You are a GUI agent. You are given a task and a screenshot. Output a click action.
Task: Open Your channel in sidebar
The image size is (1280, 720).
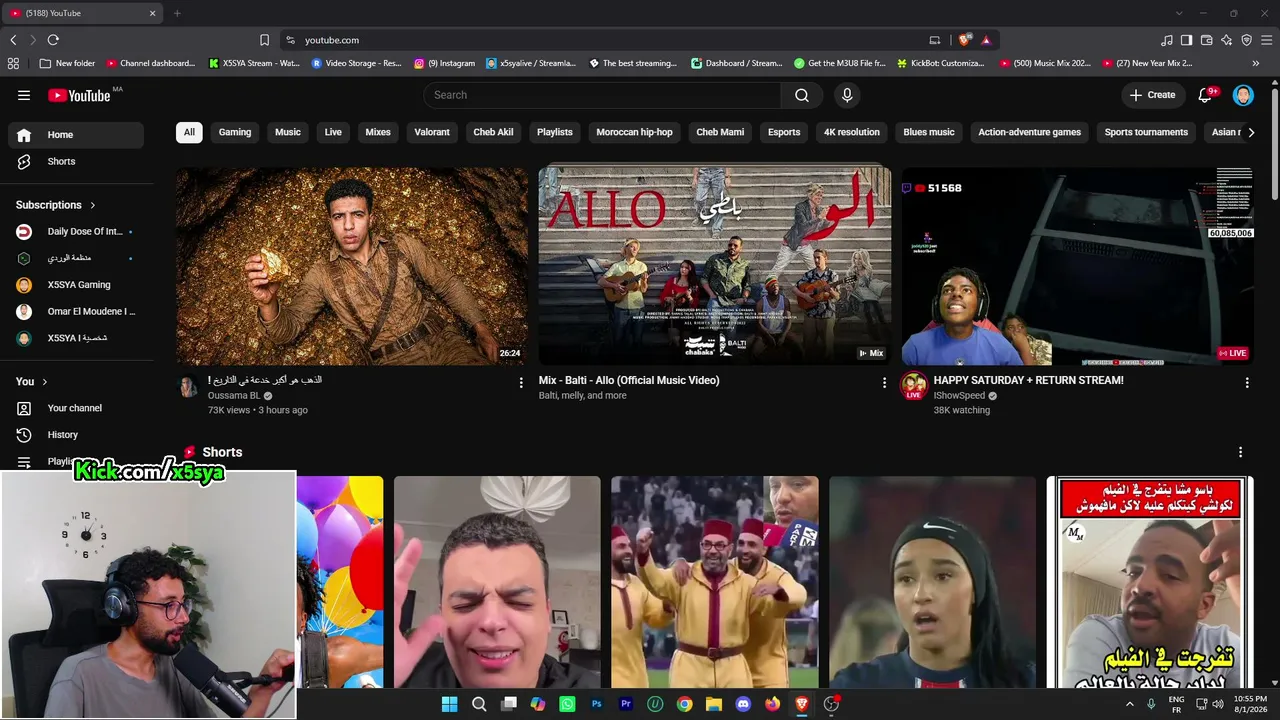[x=76, y=408]
